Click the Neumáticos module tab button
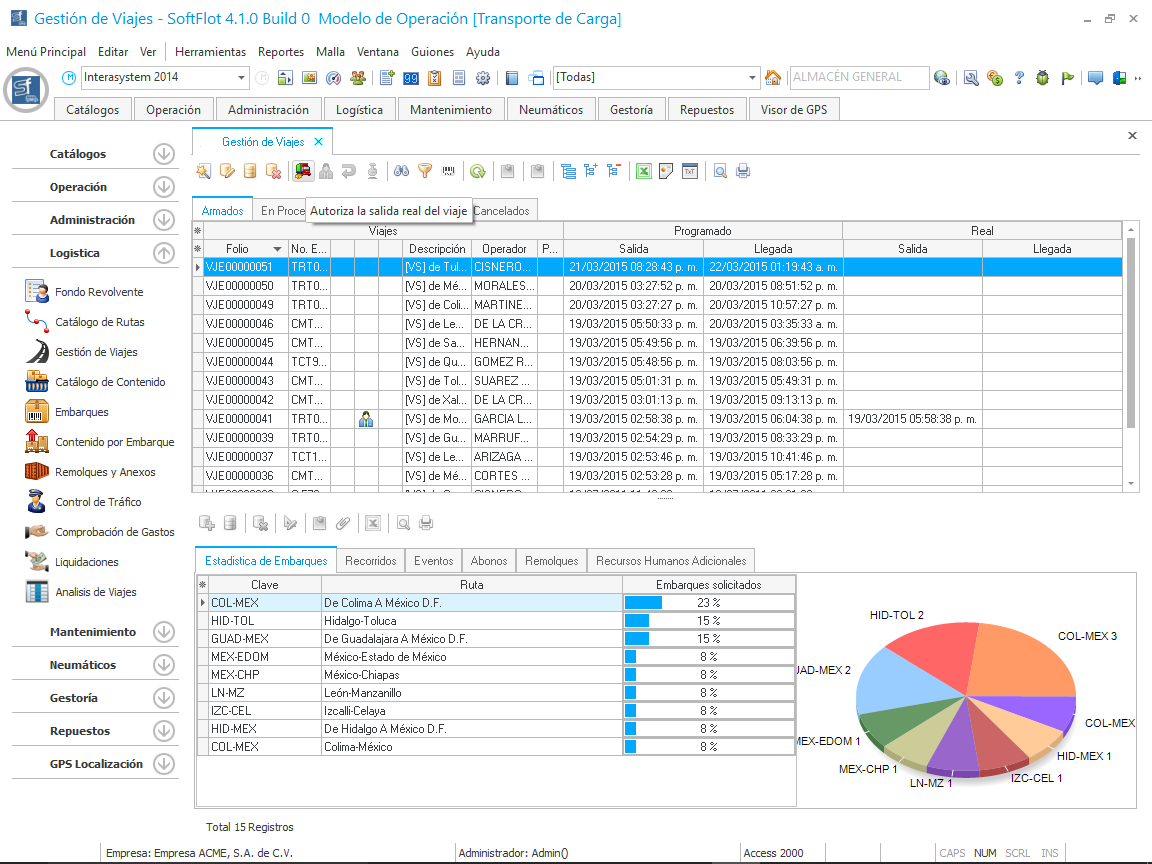 pos(550,110)
